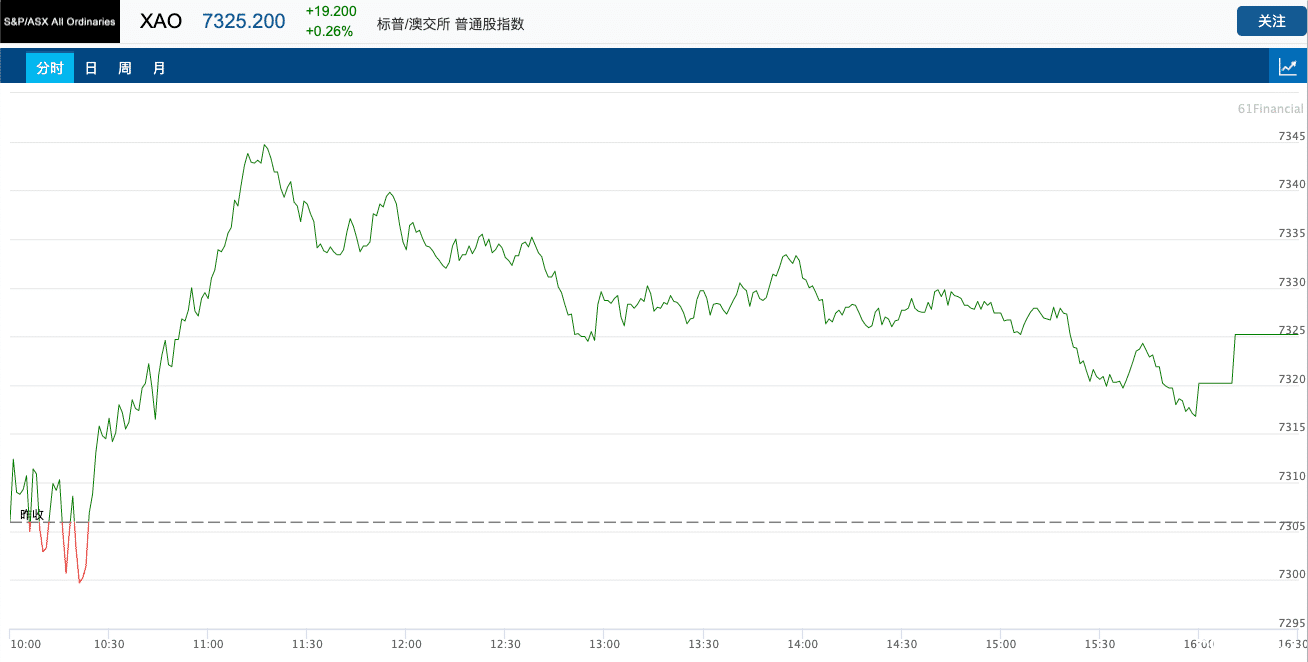
Task: Click the 标普/澳交所 普通股指数 name
Action: point(450,24)
